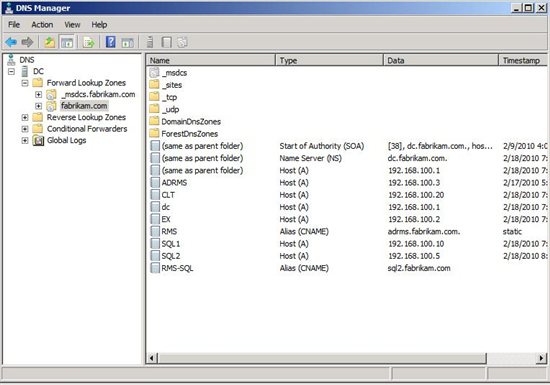This screenshot has height=385, width=550.
Task: Select the DC server icon in tree
Action: tap(25, 71)
